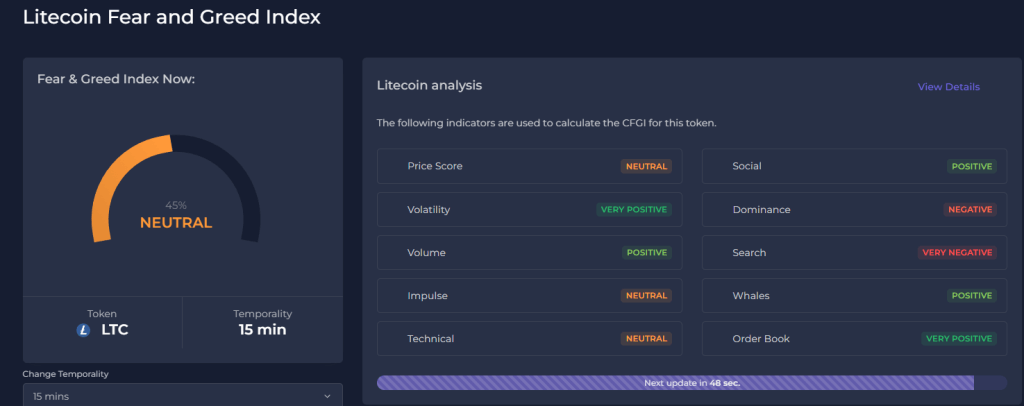
Task: Click the dropdown chevron arrow beside 15 mins
Action: (x=327, y=396)
